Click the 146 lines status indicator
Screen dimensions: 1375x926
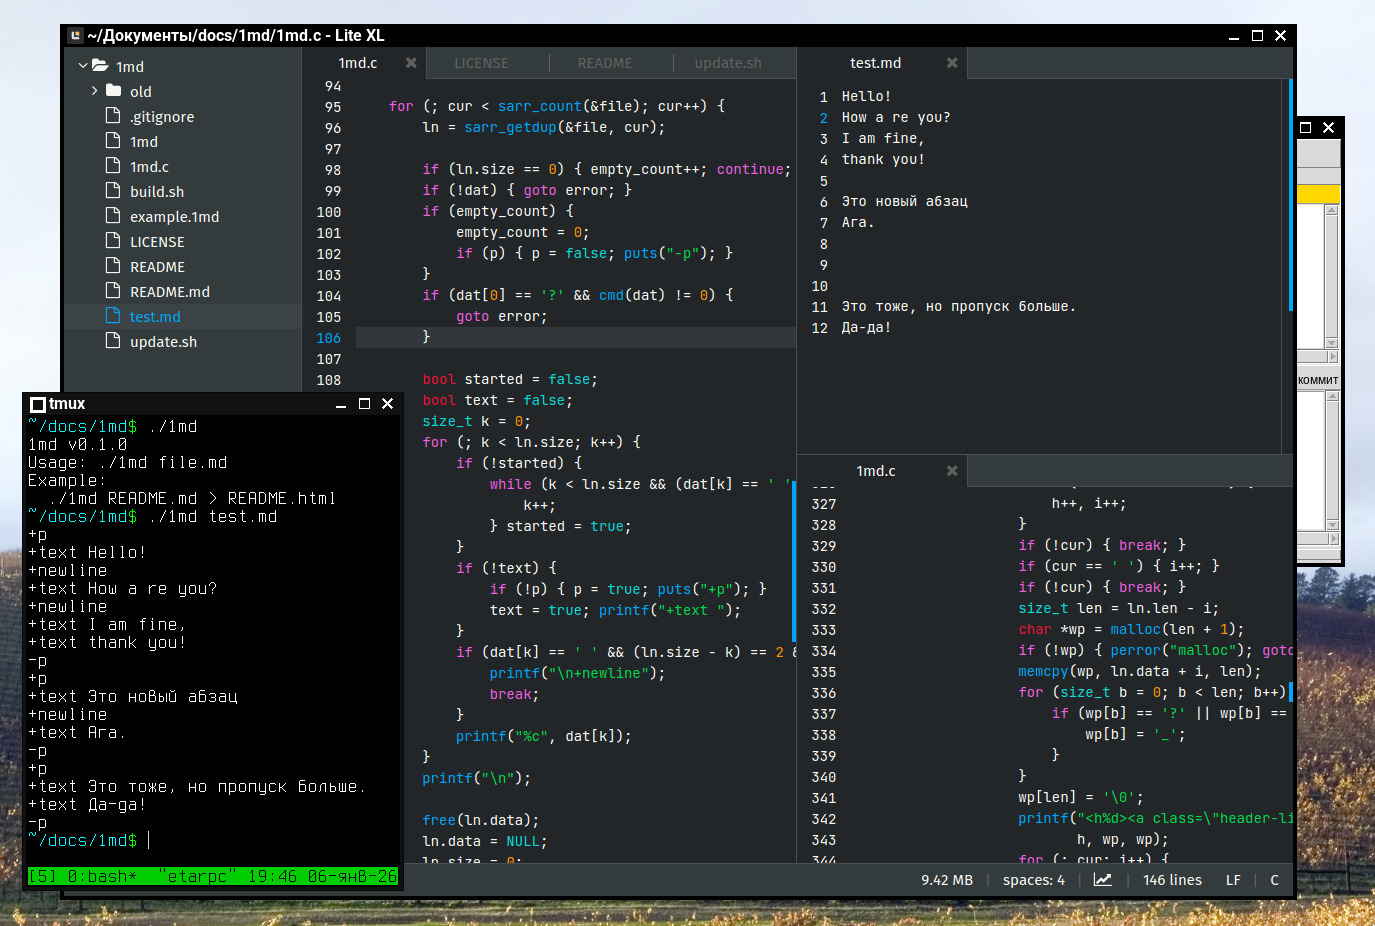click(1172, 880)
